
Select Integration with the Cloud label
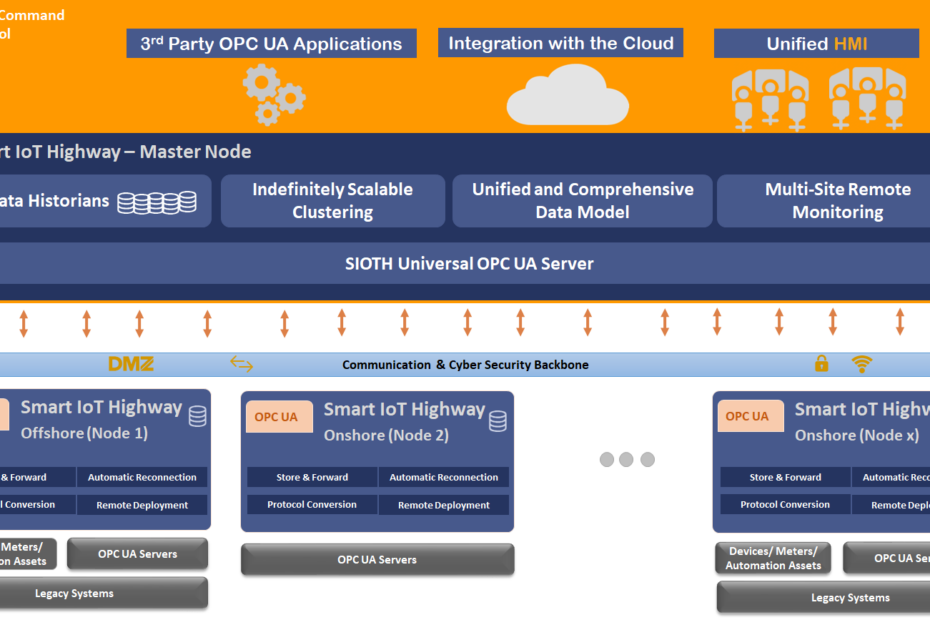pos(561,43)
